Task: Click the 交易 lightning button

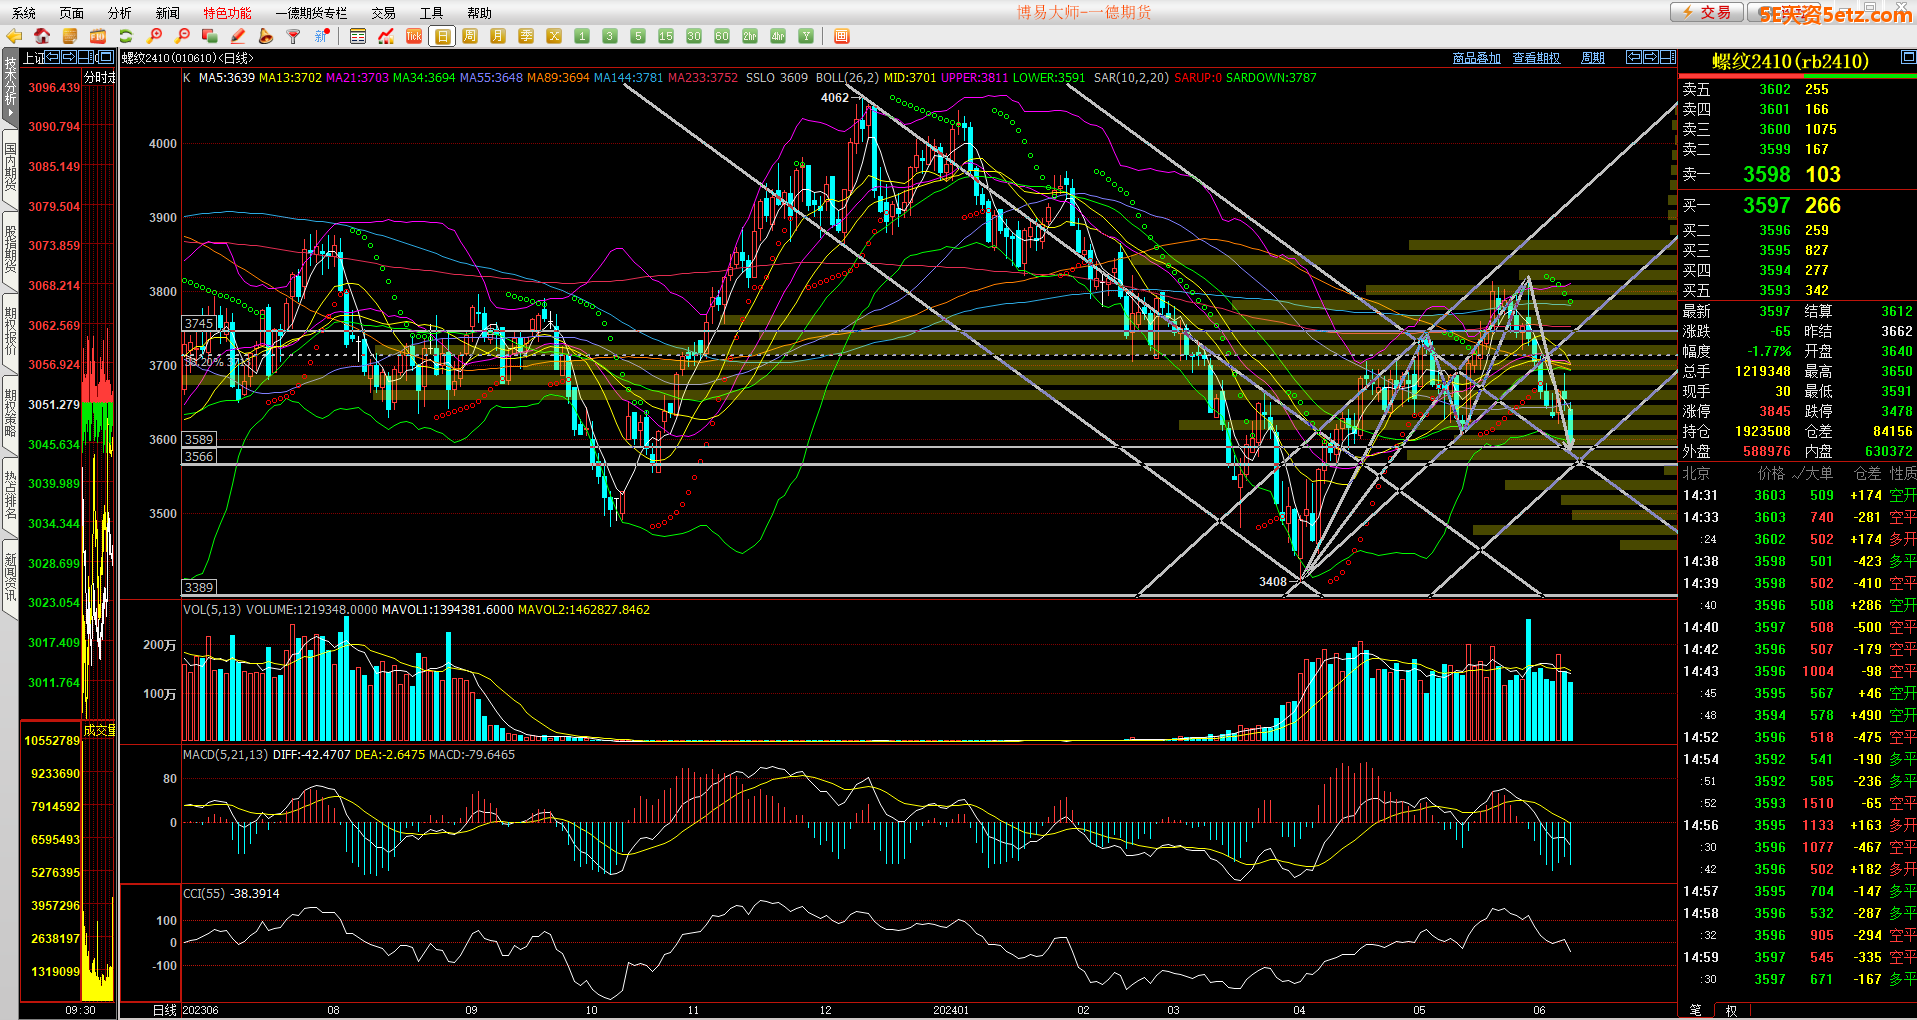Action: pos(1706,12)
